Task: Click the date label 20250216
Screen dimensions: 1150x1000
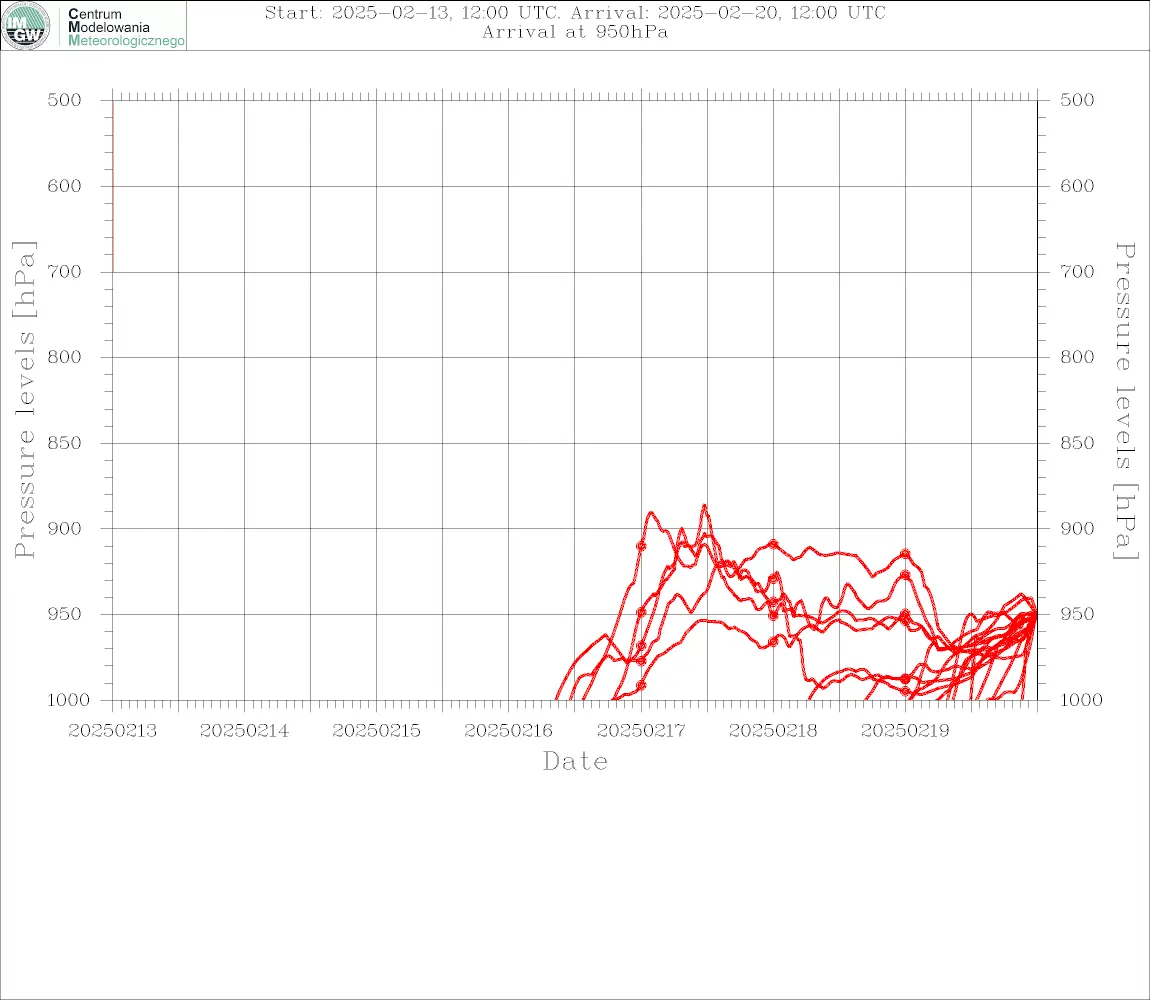Action: pos(508,731)
